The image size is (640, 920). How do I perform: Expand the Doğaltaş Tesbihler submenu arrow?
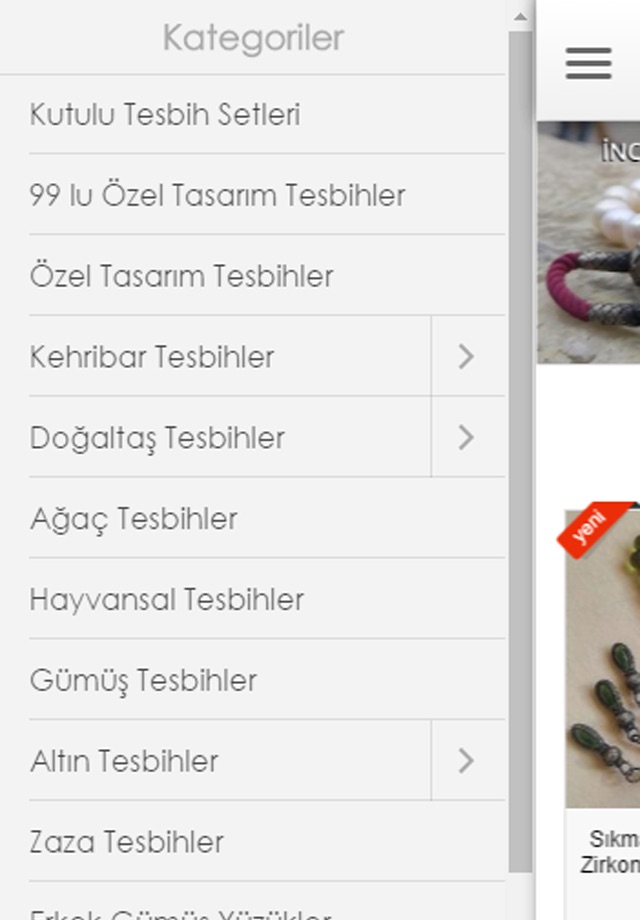click(468, 437)
